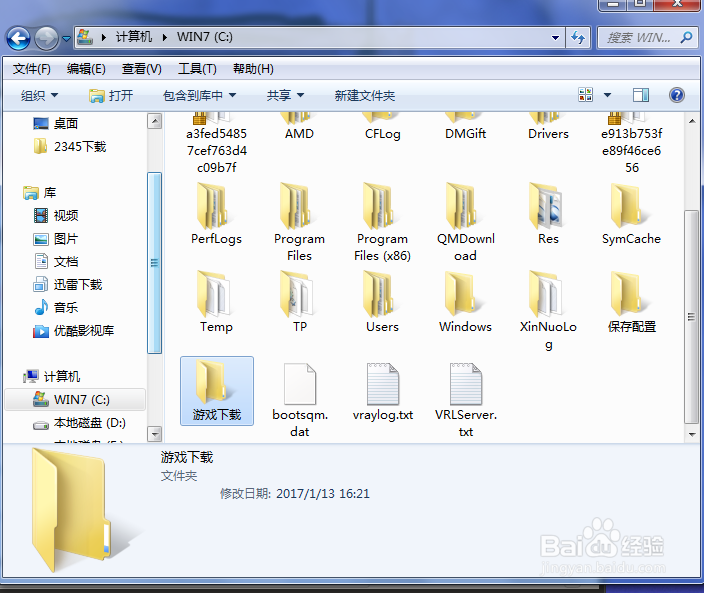This screenshot has width=704, height=593.
Task: Click file list scroll up arrow
Action: pyautogui.click(x=692, y=121)
